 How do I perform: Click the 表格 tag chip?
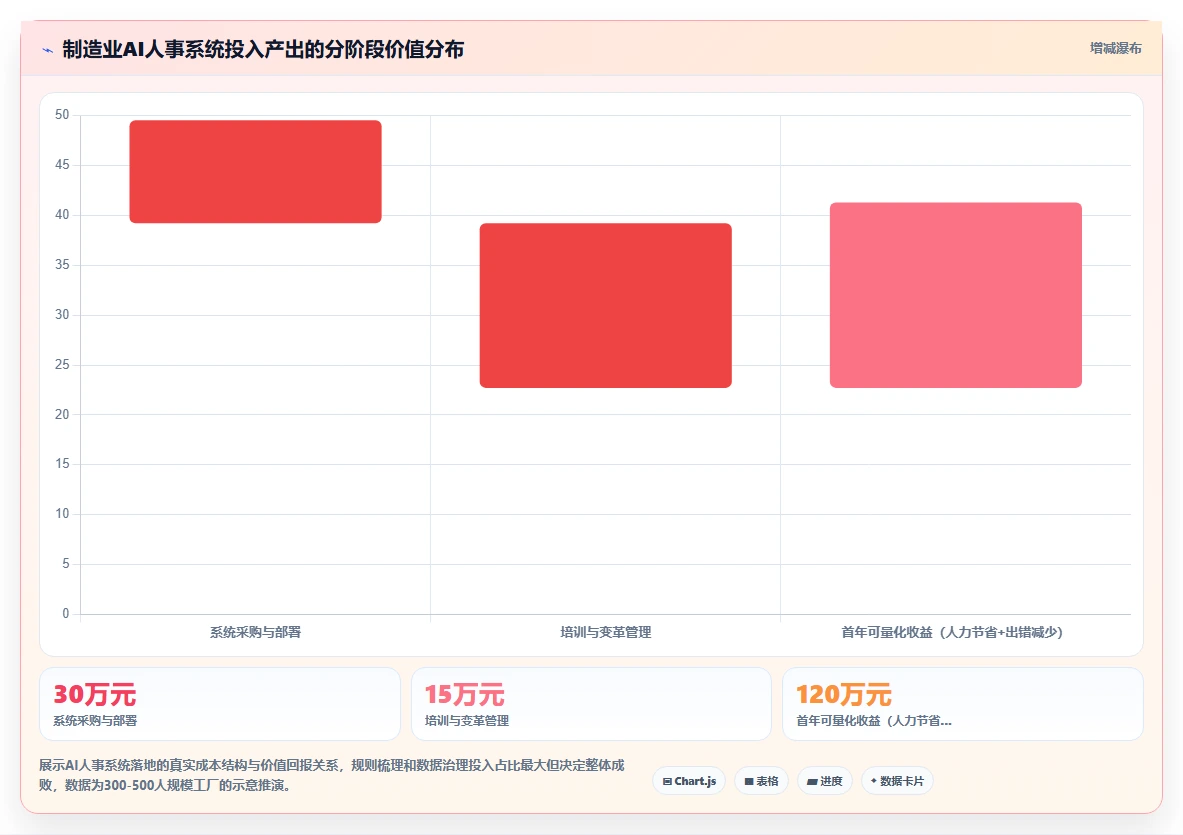[x=761, y=781]
